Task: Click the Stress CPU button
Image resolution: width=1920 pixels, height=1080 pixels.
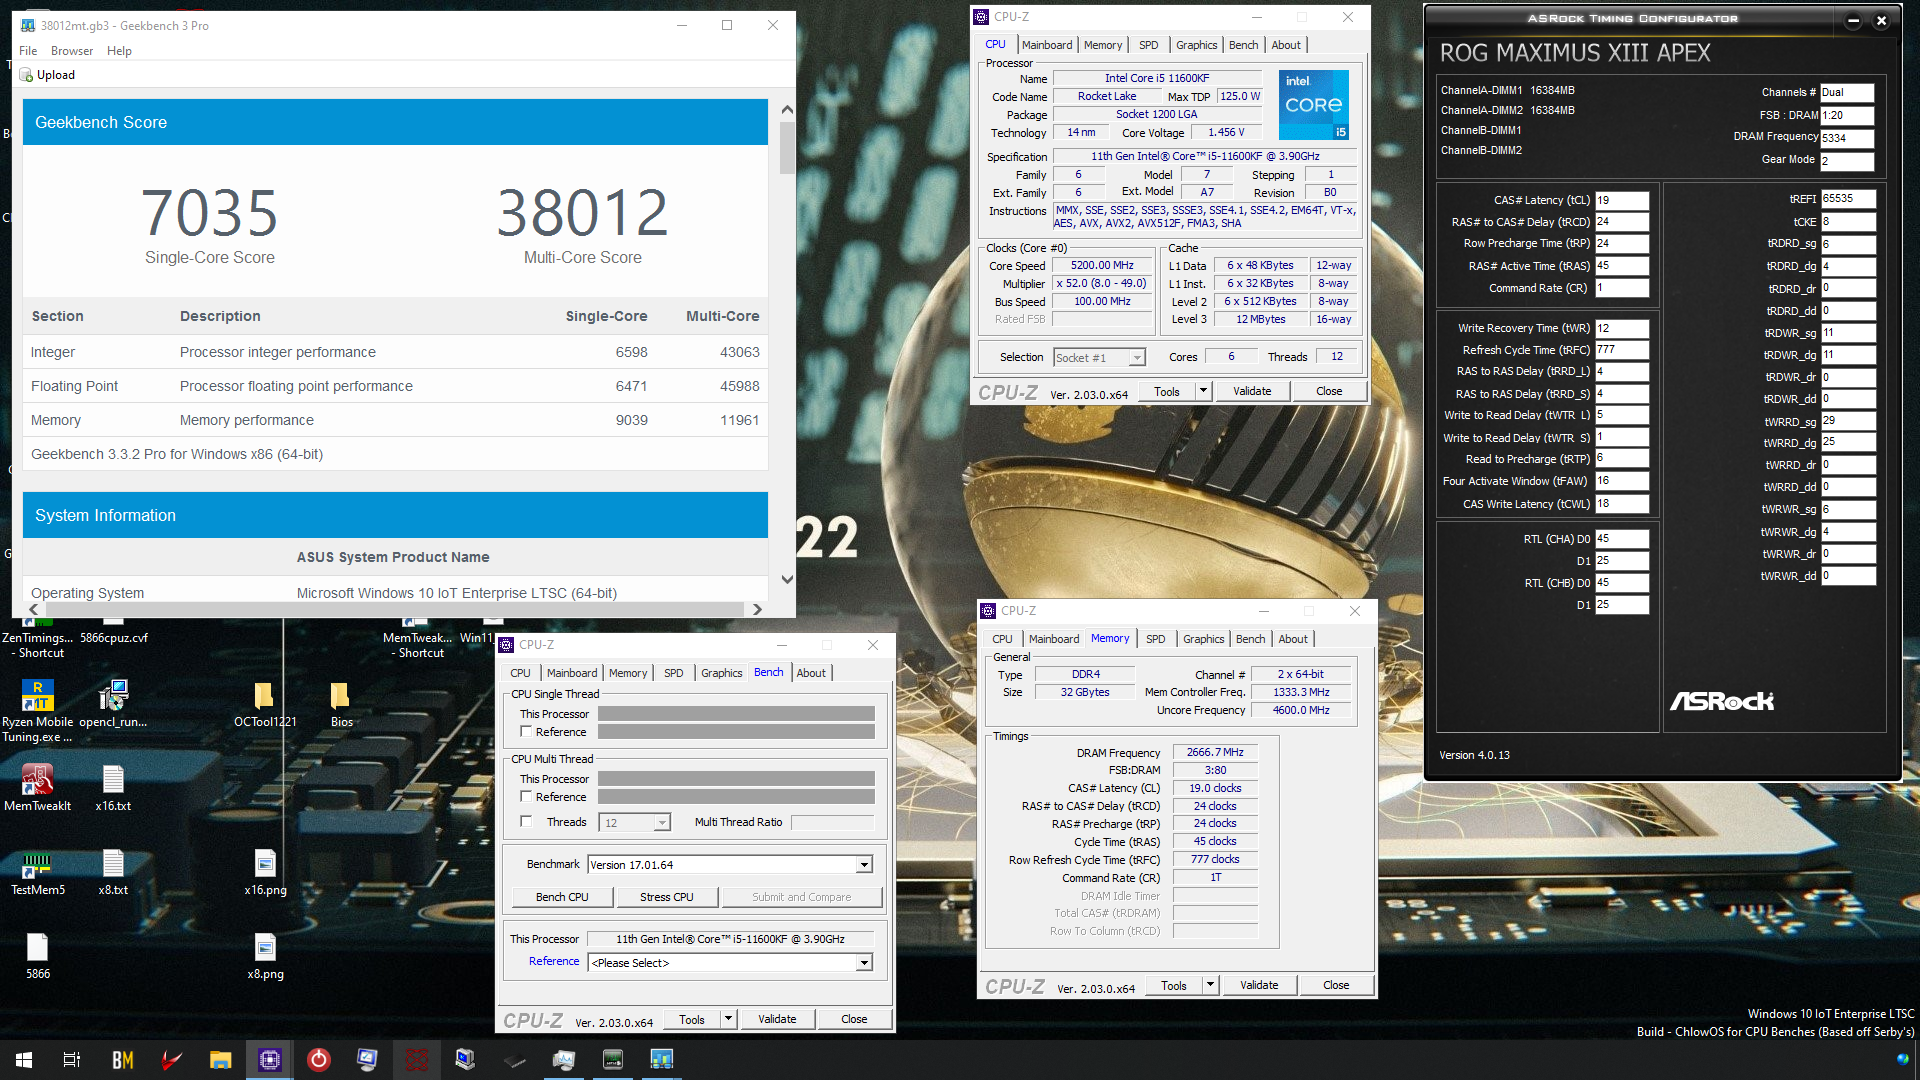Action: click(x=667, y=897)
